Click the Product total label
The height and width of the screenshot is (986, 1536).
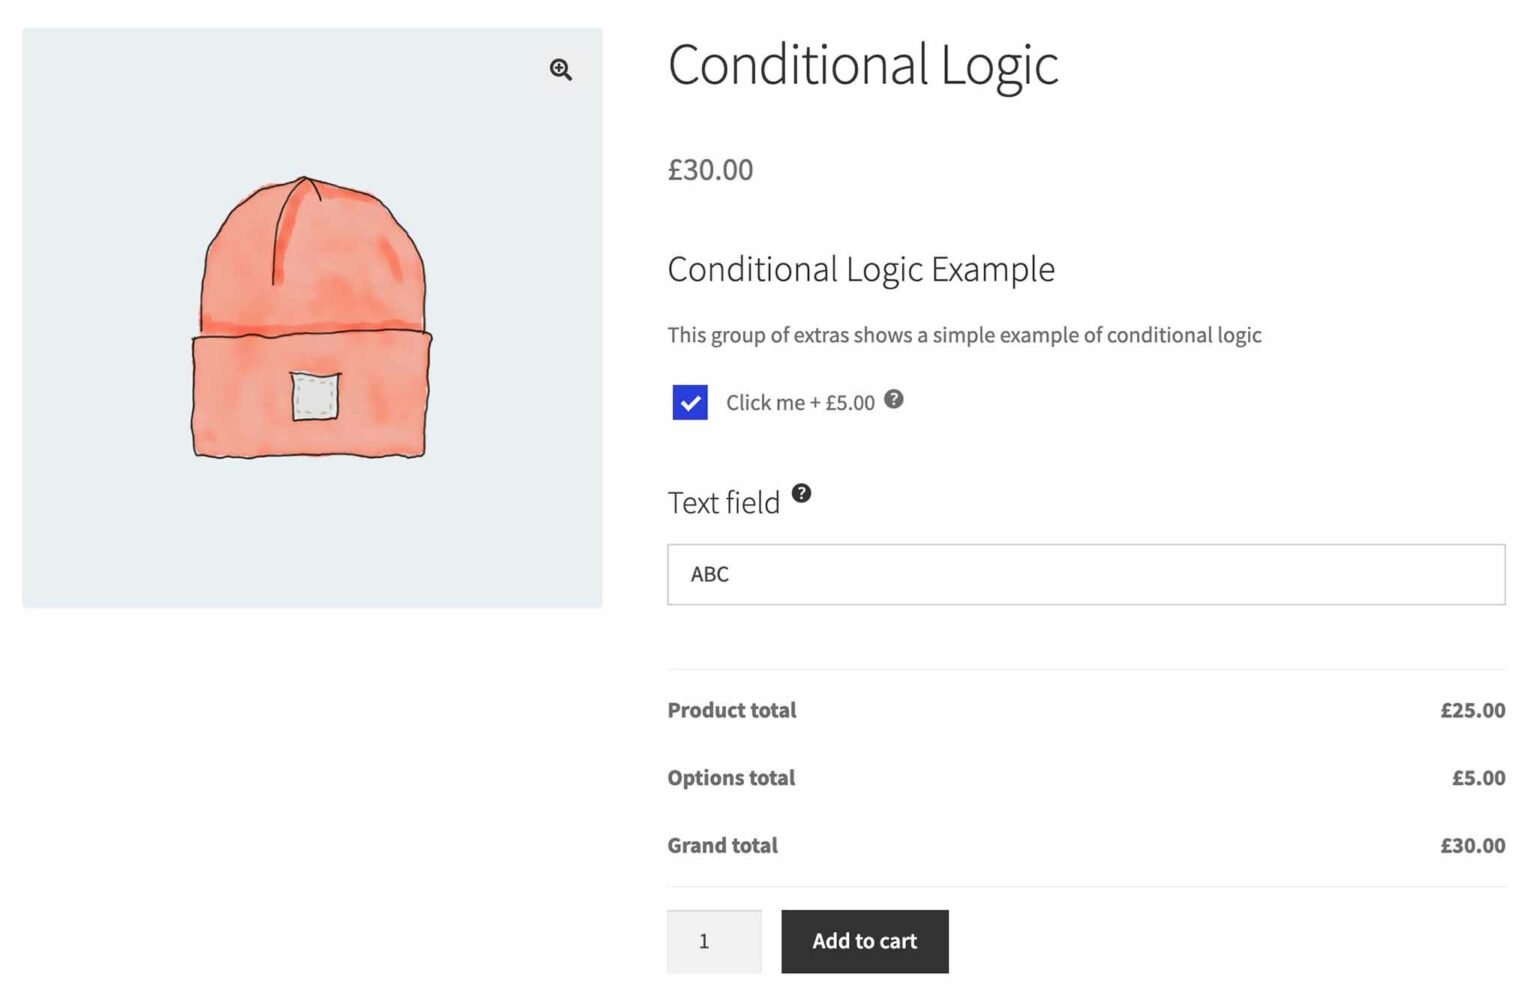coord(732,710)
